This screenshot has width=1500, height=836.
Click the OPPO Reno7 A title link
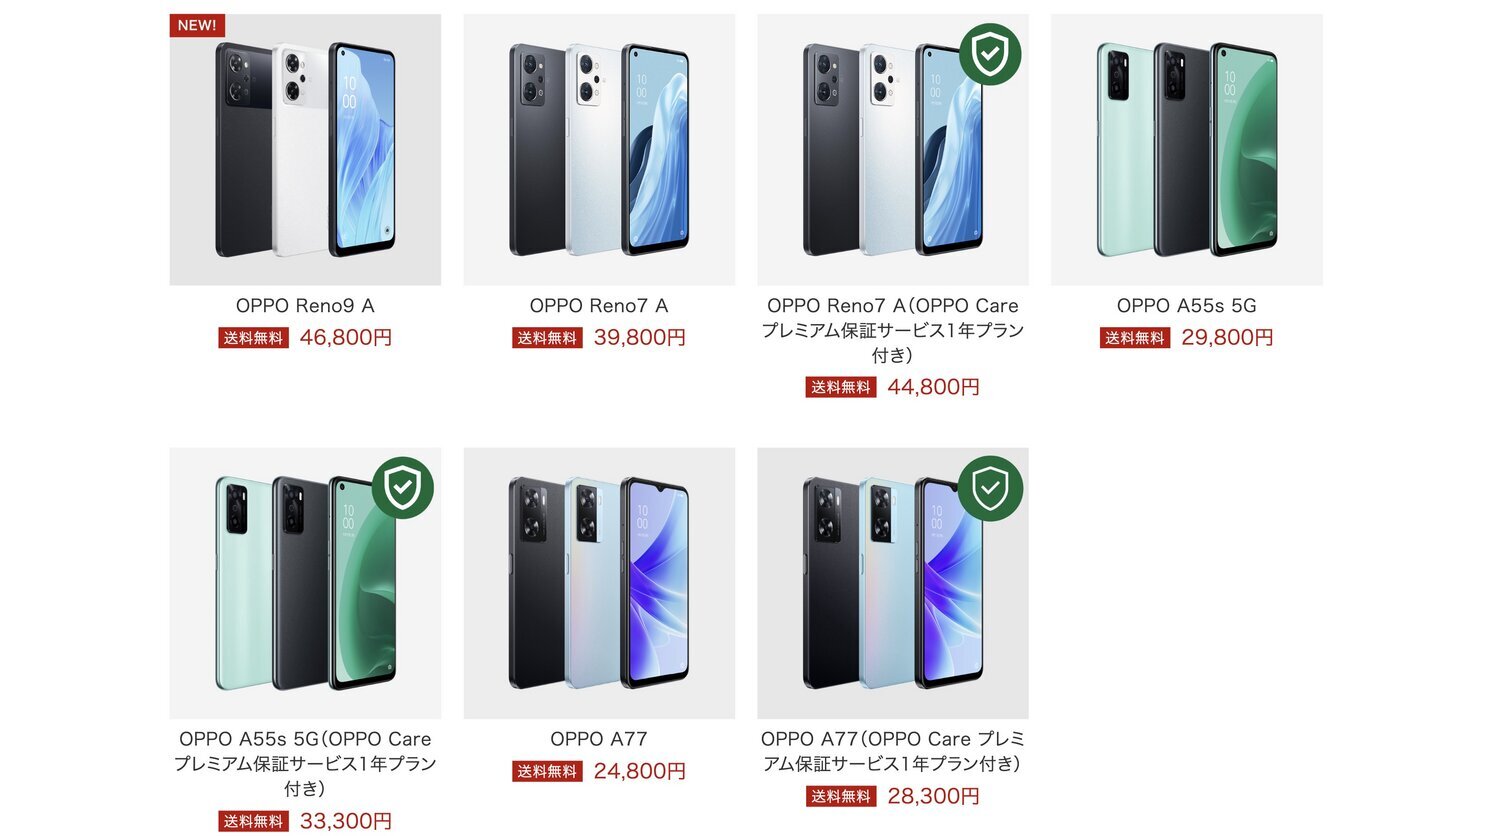[599, 306]
